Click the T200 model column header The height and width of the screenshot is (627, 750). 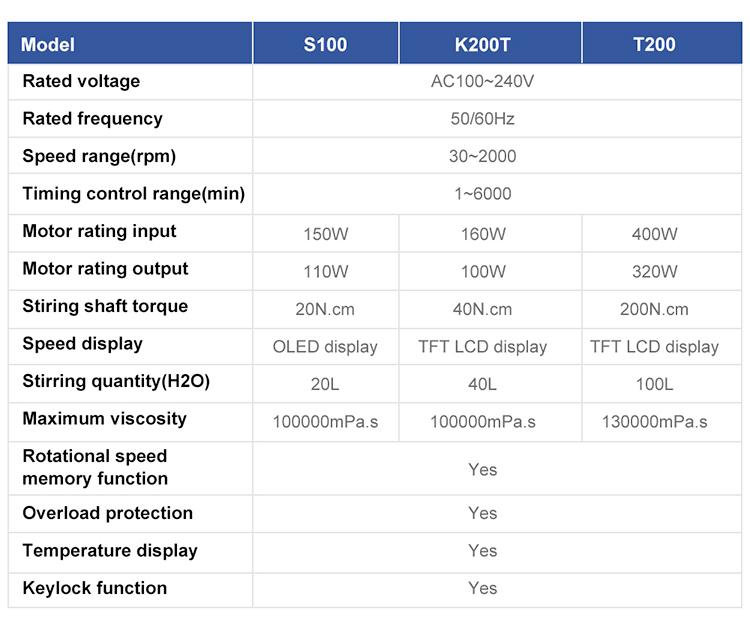[654, 44]
